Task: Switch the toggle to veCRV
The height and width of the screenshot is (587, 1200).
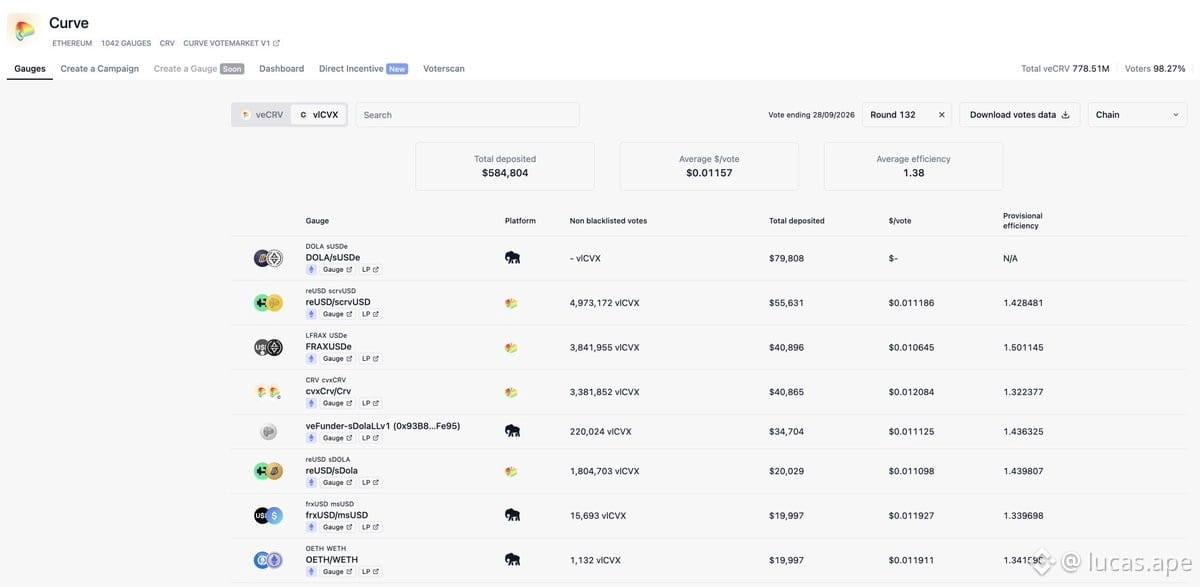Action: coord(262,115)
